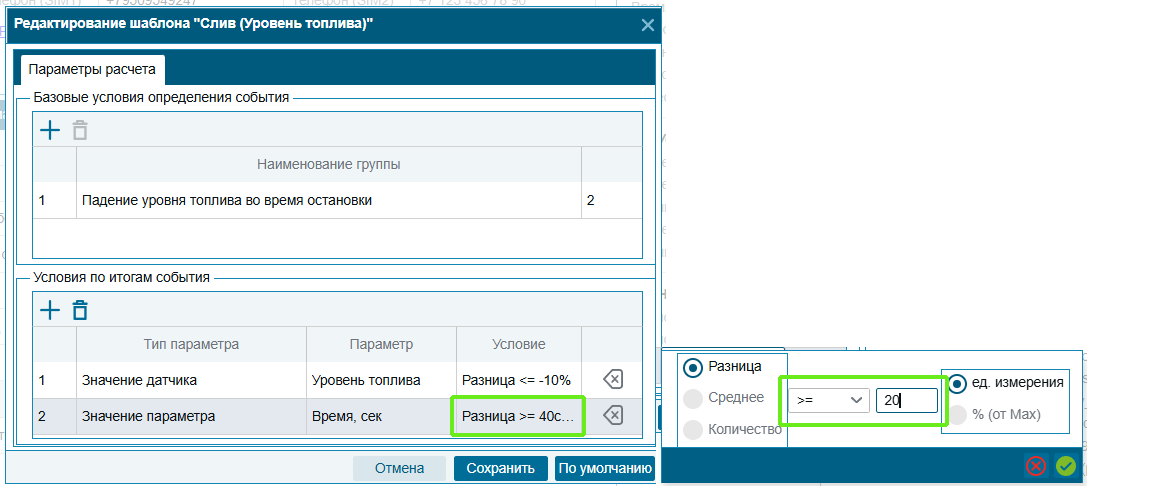Delete selected event result condition (trash icon)

(x=80, y=310)
